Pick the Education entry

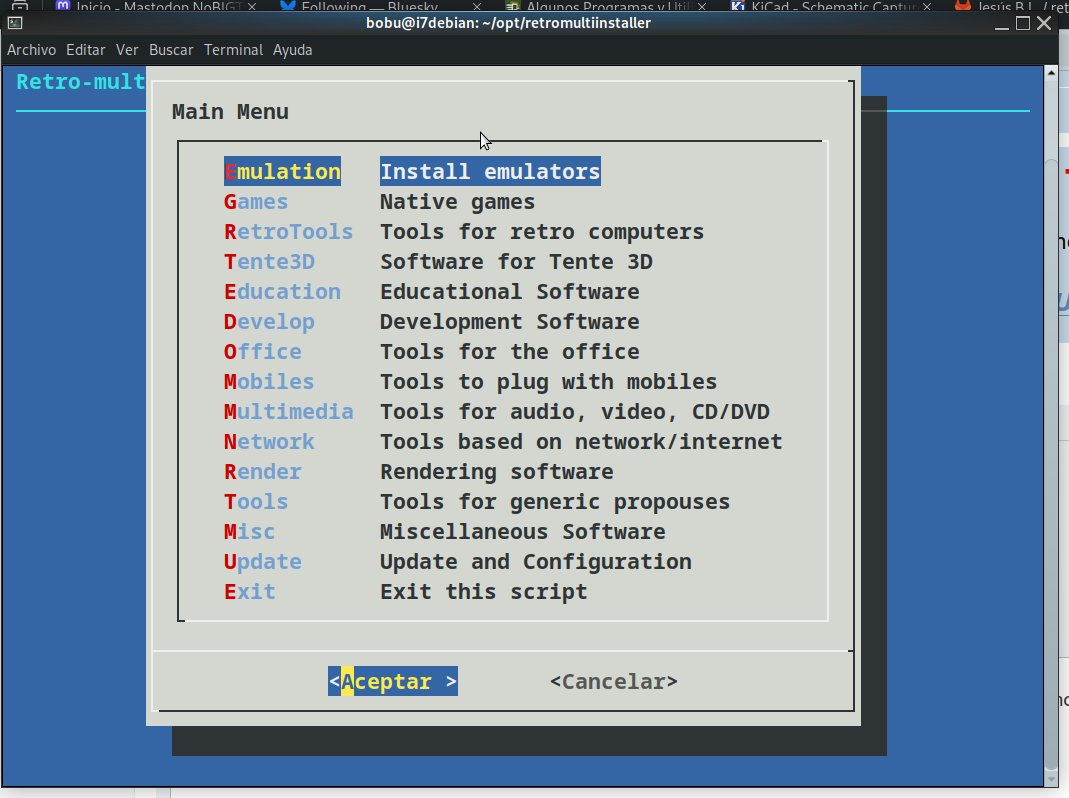282,292
